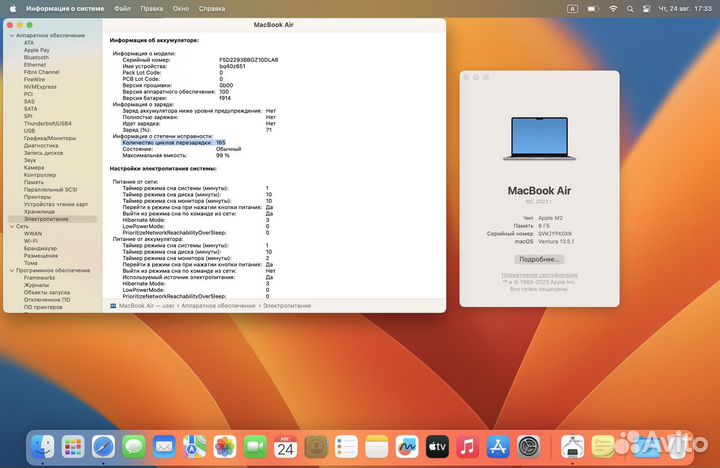Select Хранилище in the sidebar

coord(39,212)
